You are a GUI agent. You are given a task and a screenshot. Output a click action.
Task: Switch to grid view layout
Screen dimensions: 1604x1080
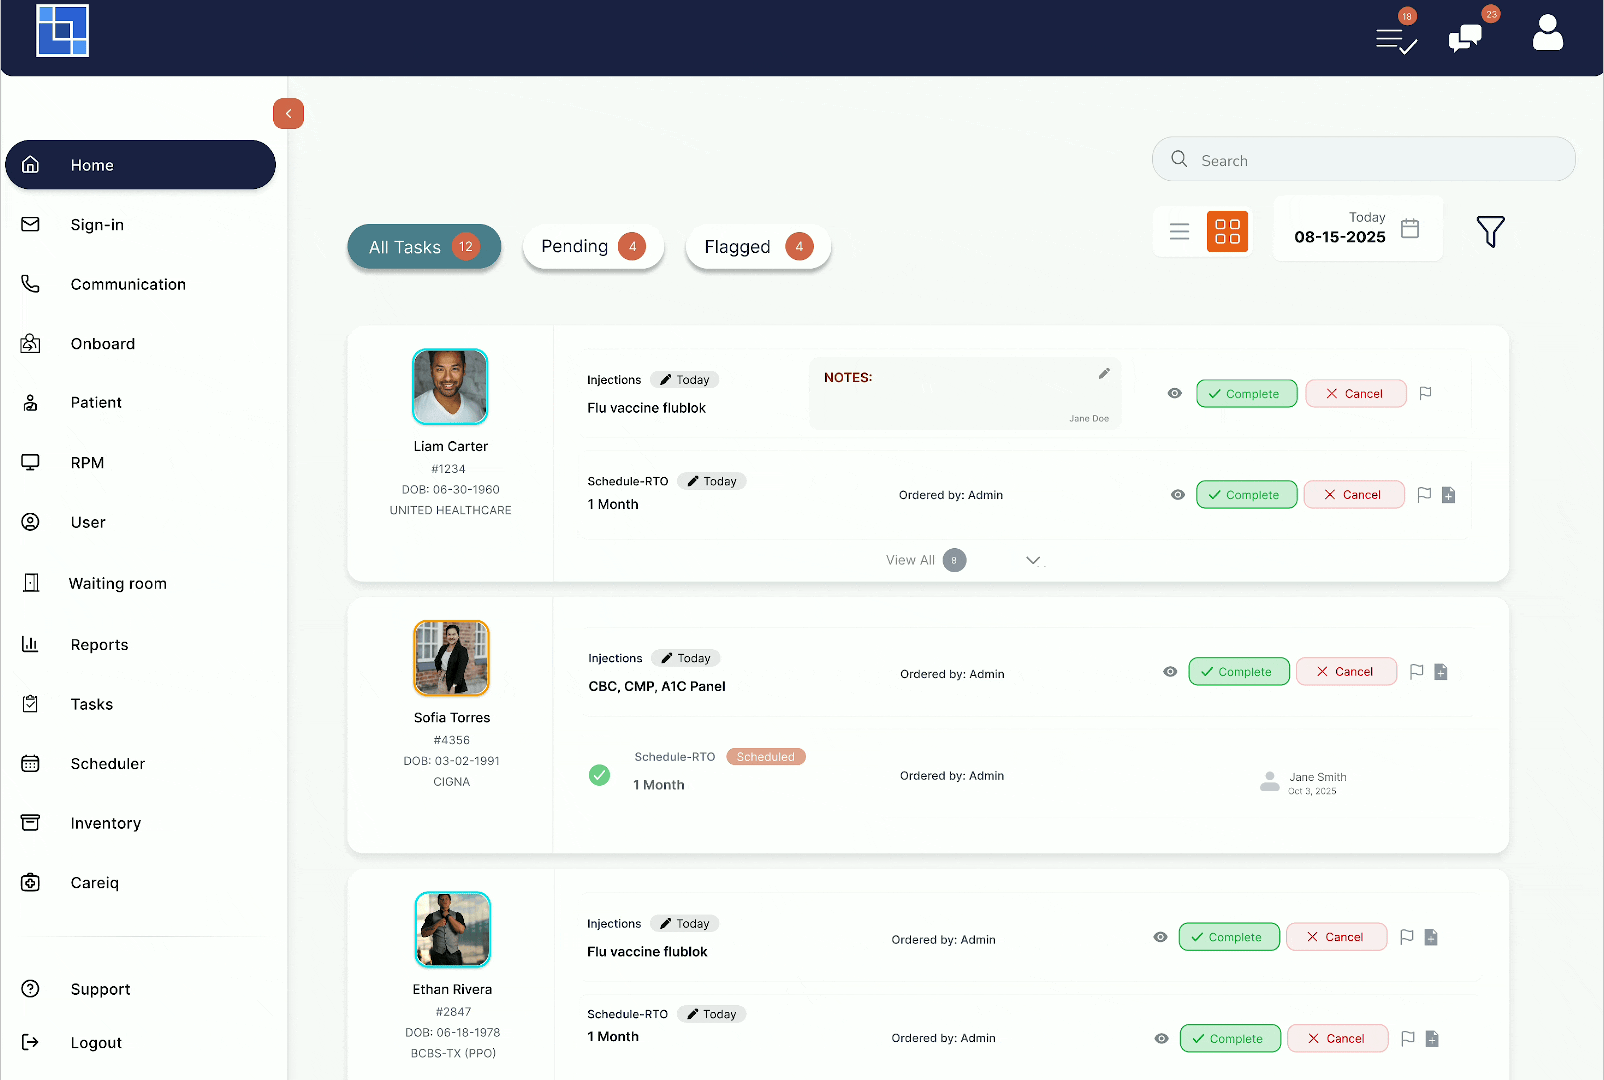(x=1228, y=231)
